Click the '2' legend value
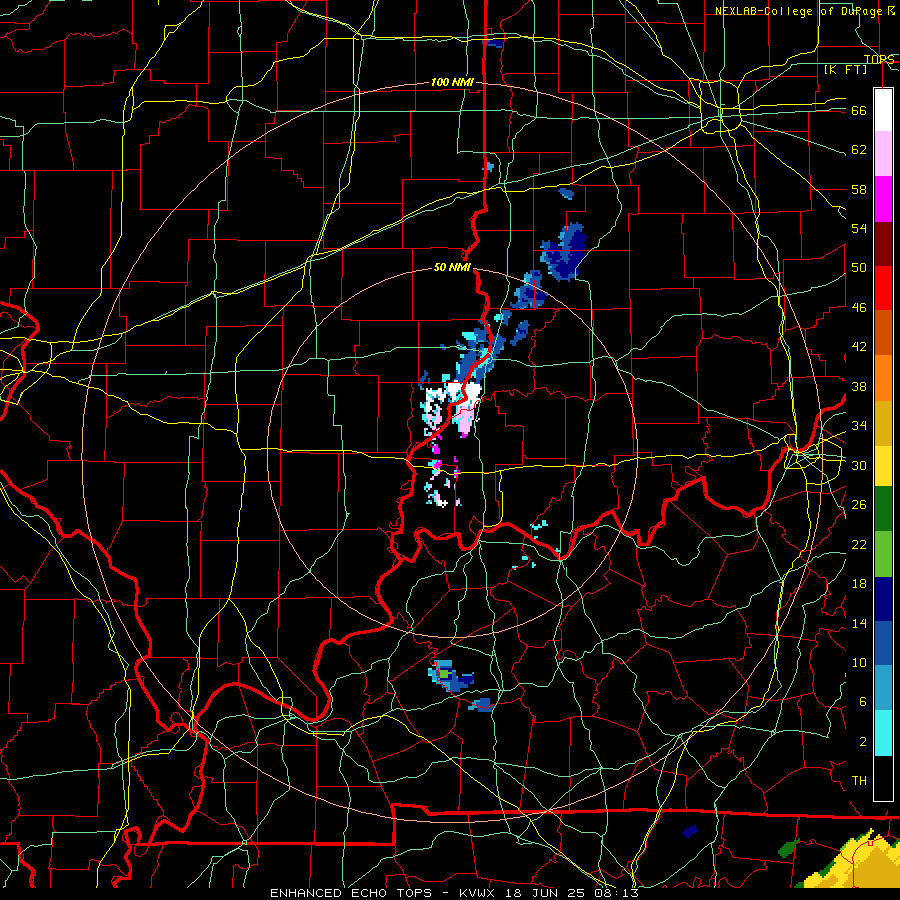Screen dimensions: 900x900 coord(862,742)
